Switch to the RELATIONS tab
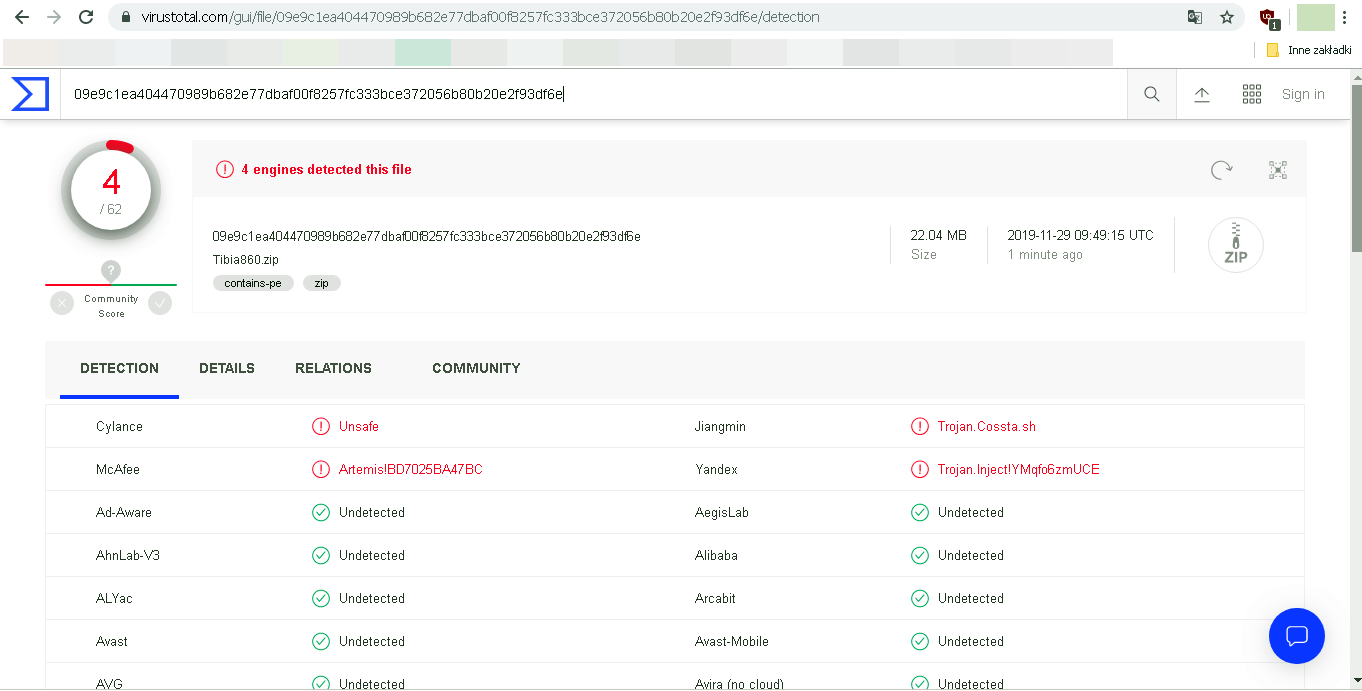The width and height of the screenshot is (1362, 691). tap(333, 368)
